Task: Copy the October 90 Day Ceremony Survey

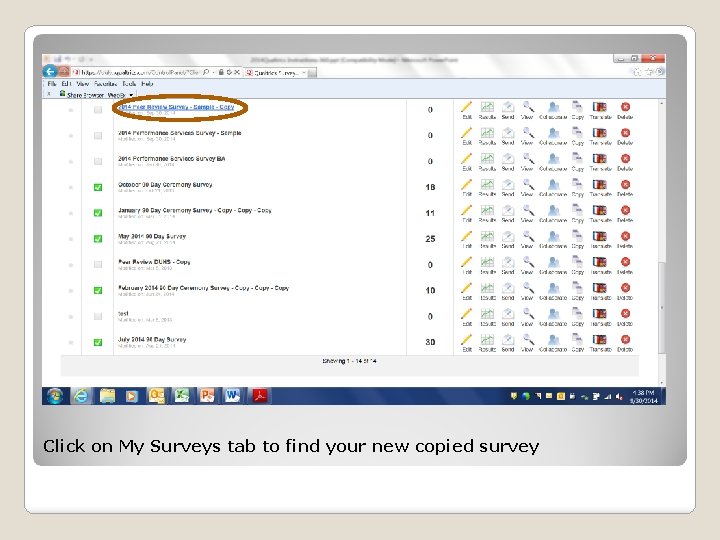Action: pyautogui.click(x=578, y=188)
